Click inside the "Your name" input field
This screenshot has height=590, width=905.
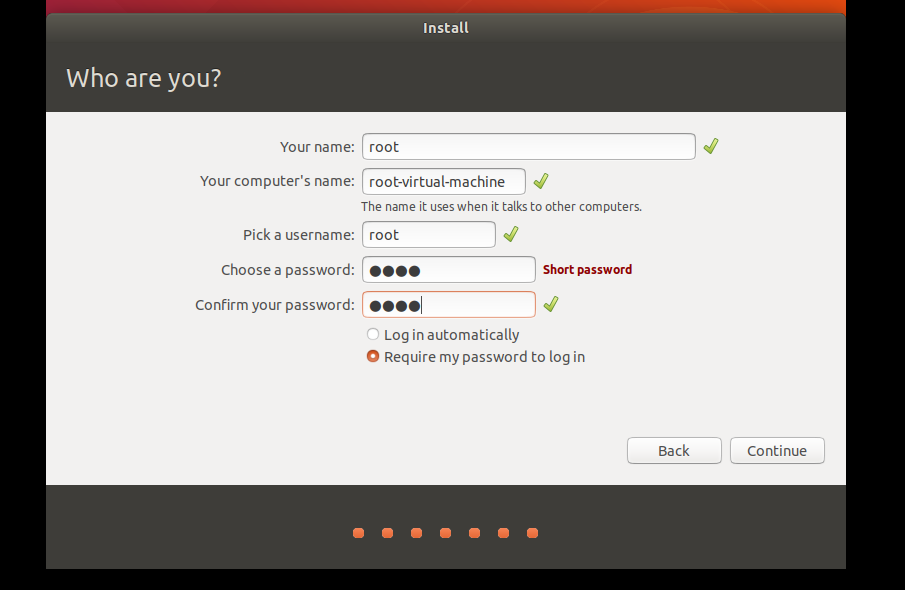tap(528, 146)
